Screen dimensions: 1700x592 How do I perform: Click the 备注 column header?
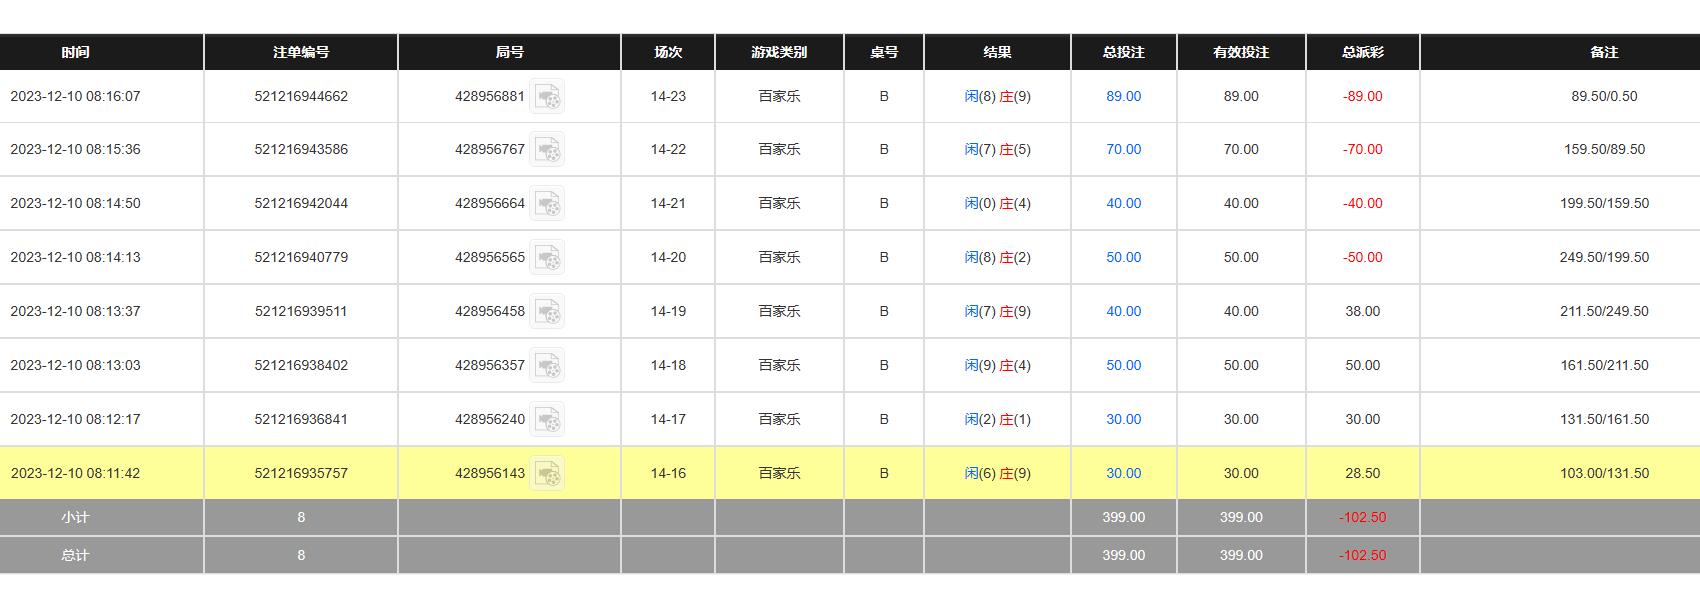1603,52
